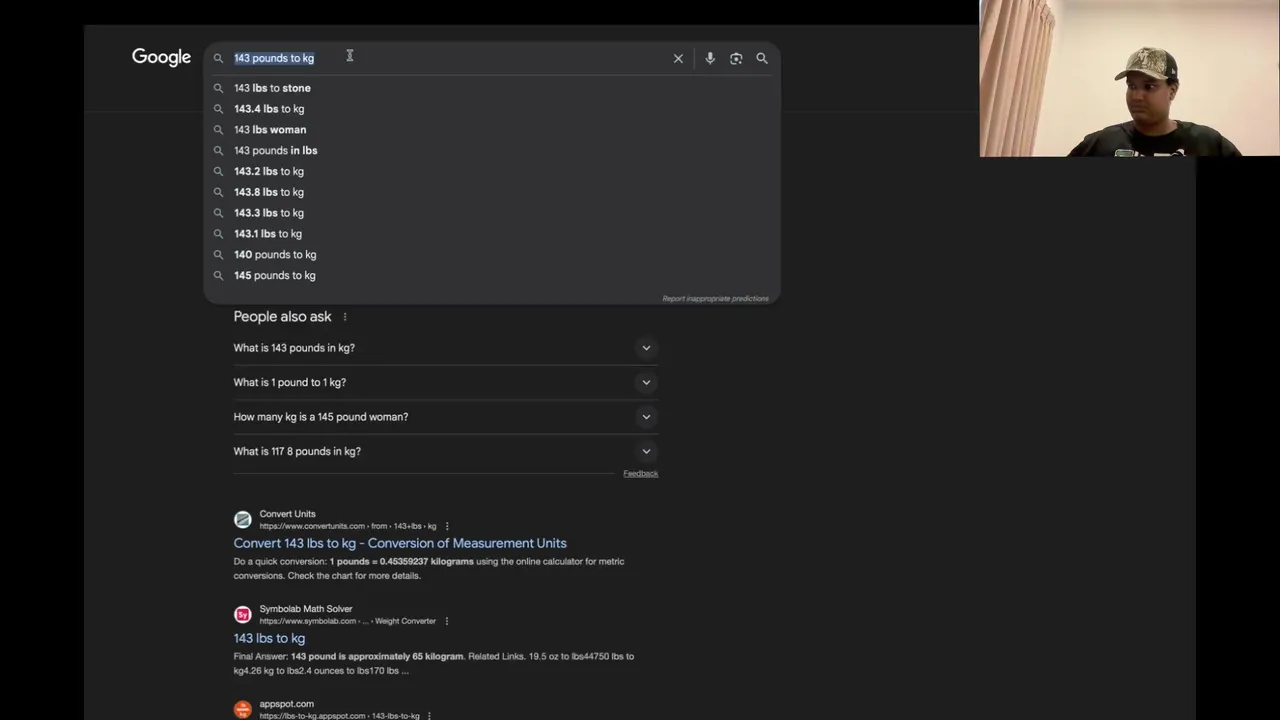
Task: Open more options for appspot.com result
Action: coord(429,716)
